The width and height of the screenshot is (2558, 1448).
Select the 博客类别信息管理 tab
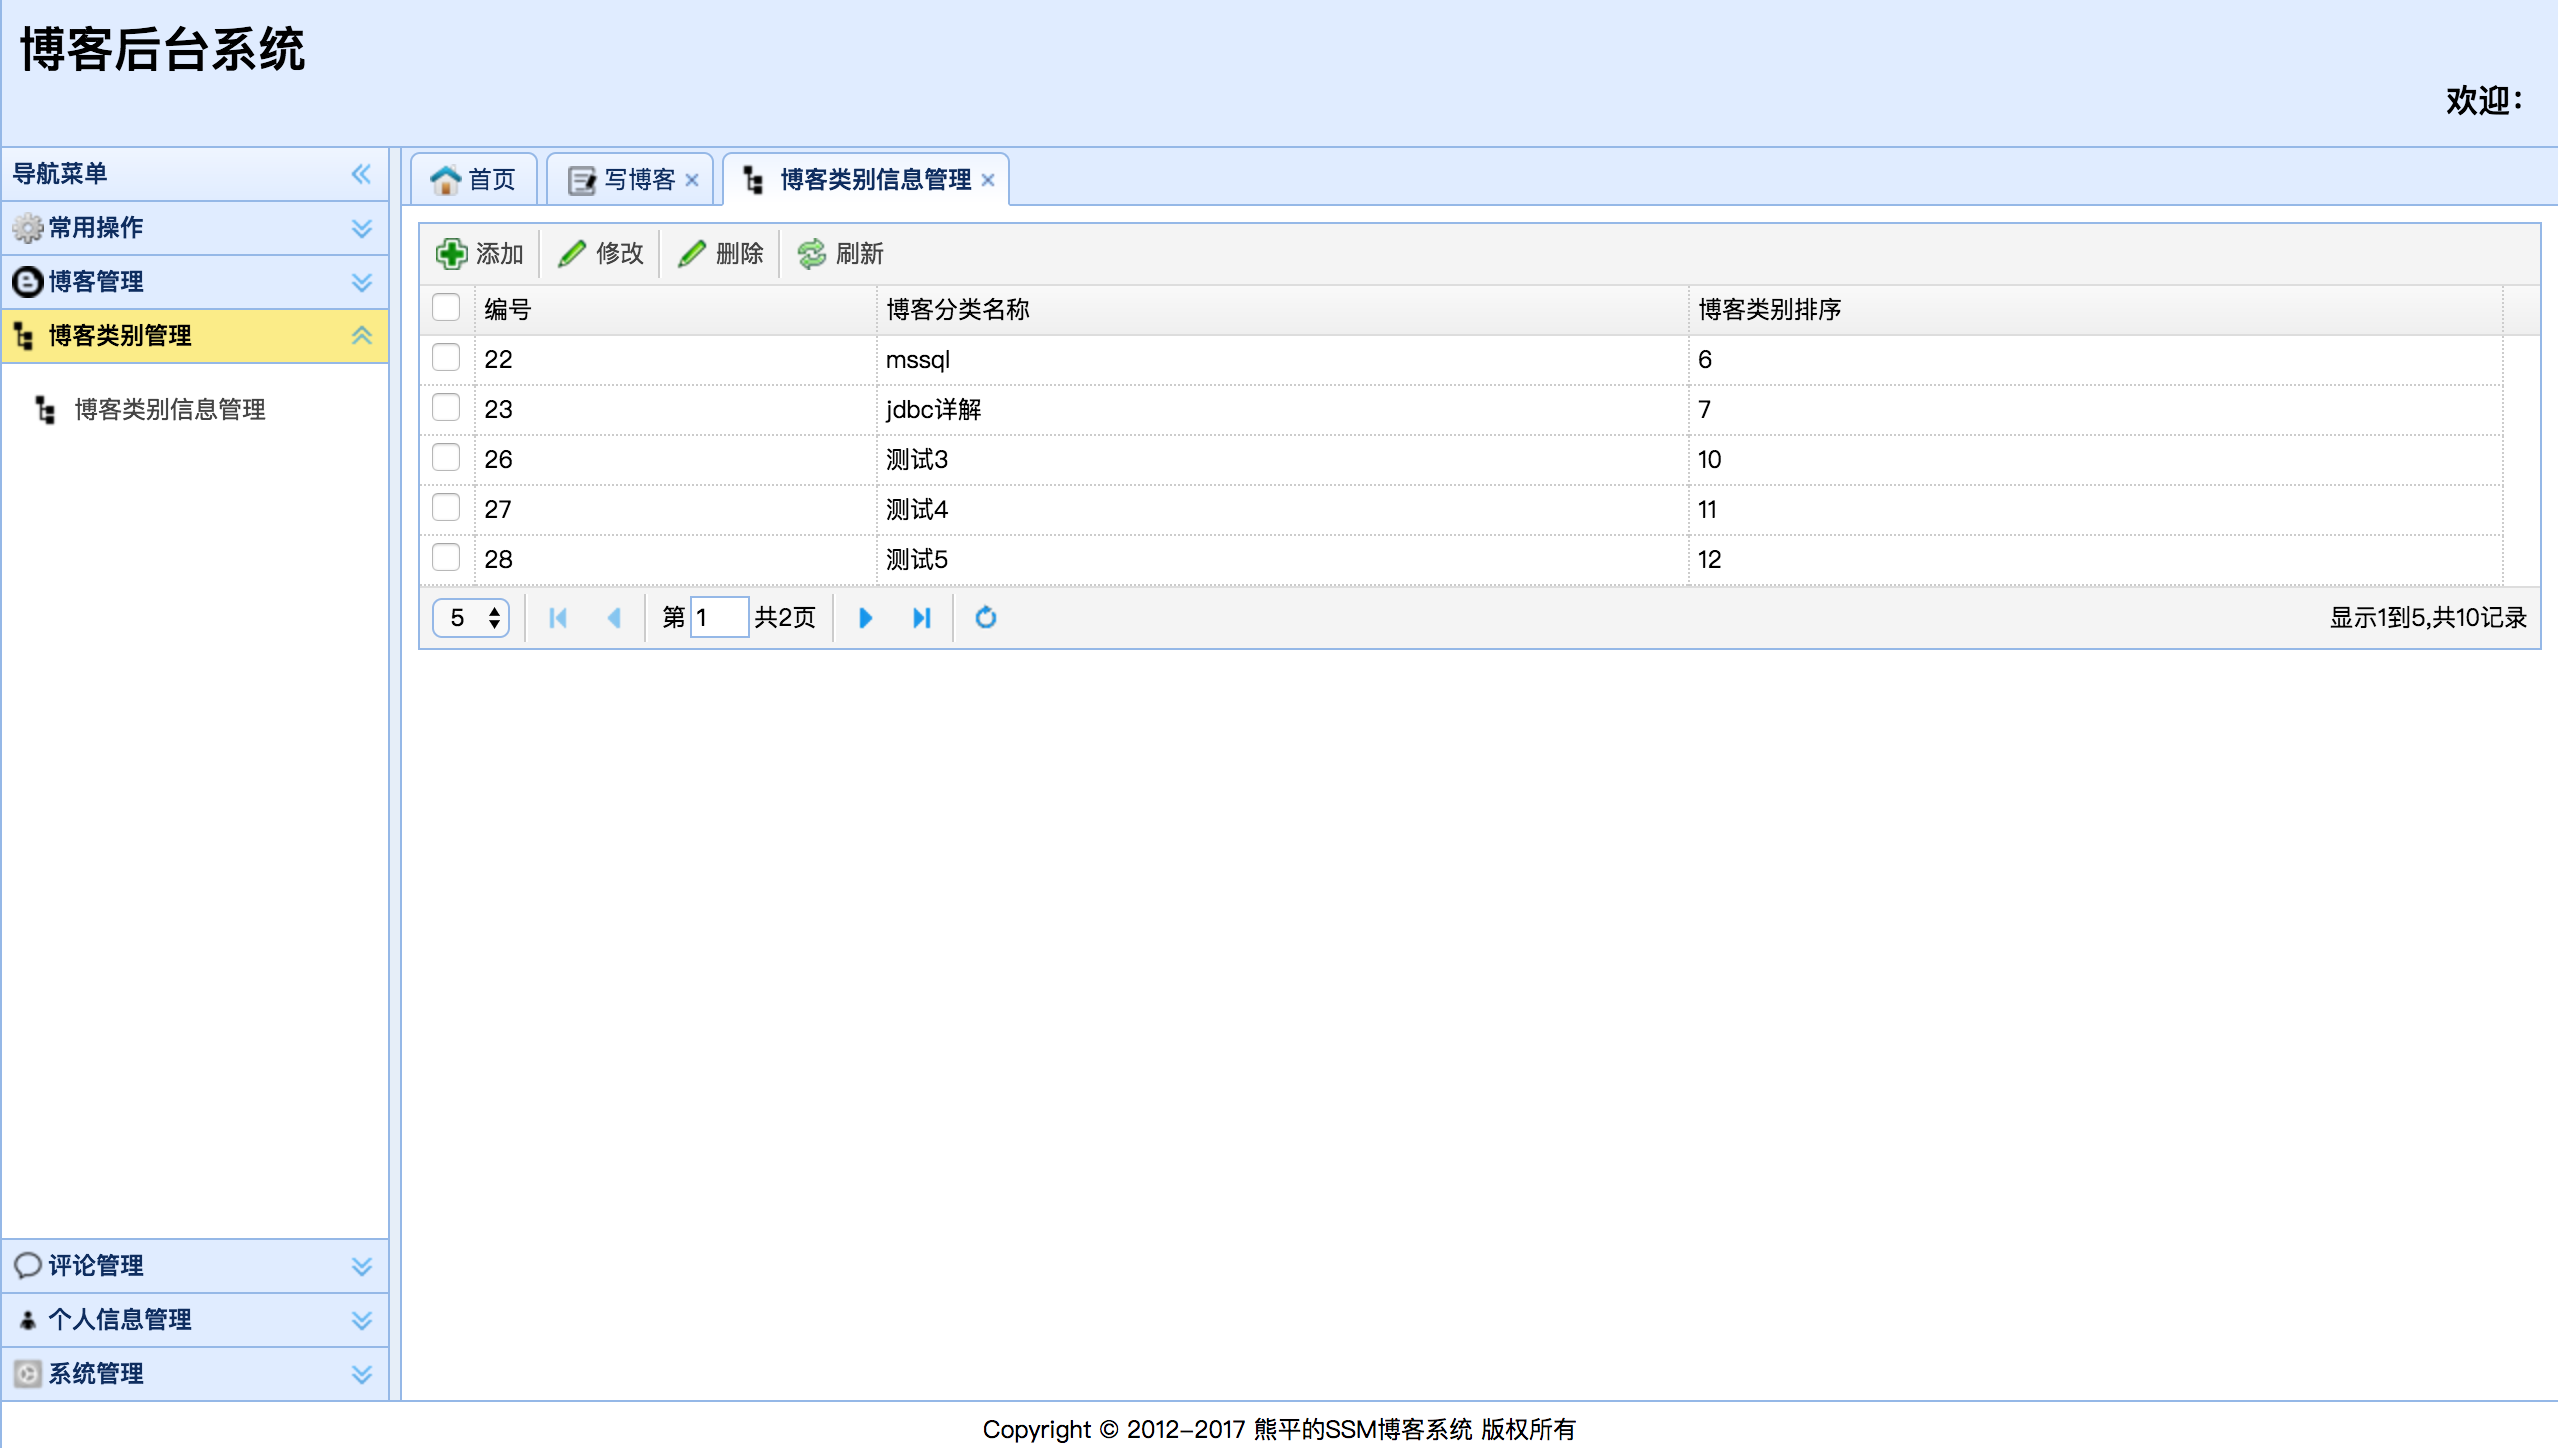[x=866, y=180]
